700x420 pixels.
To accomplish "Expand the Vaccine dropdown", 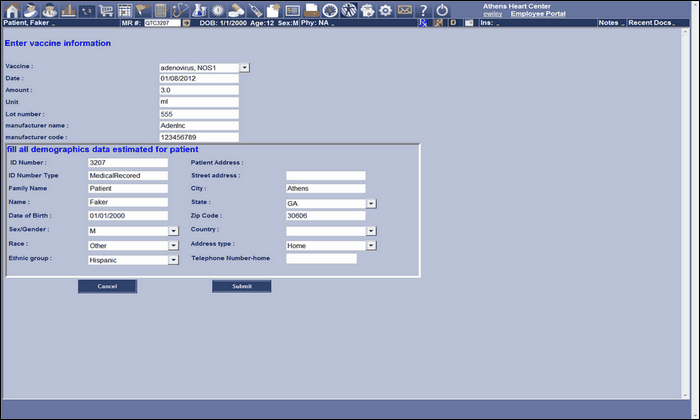I will pyautogui.click(x=245, y=68).
